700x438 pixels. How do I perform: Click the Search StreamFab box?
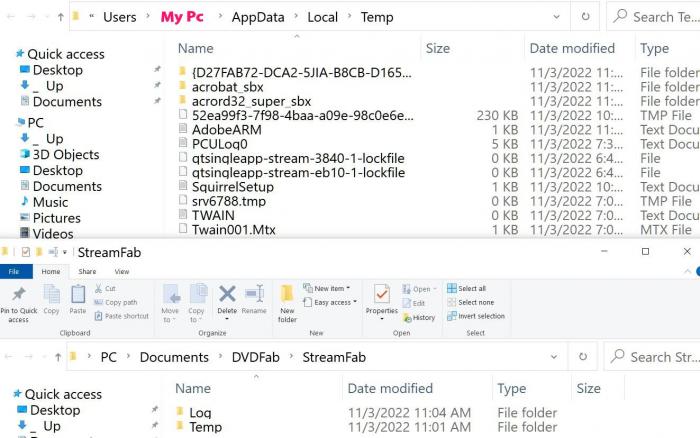click(652, 357)
